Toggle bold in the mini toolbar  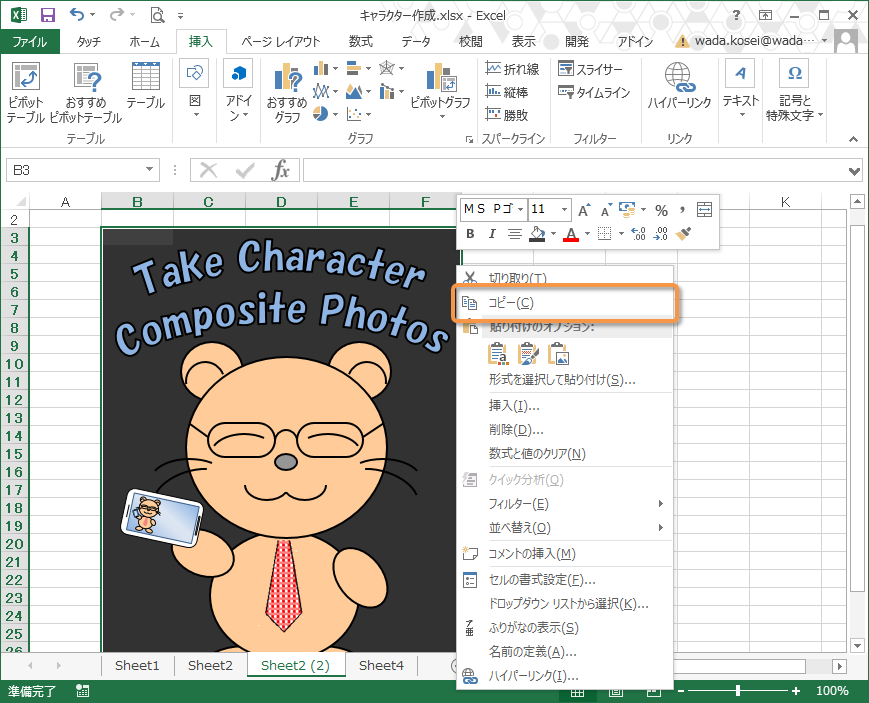click(x=470, y=234)
